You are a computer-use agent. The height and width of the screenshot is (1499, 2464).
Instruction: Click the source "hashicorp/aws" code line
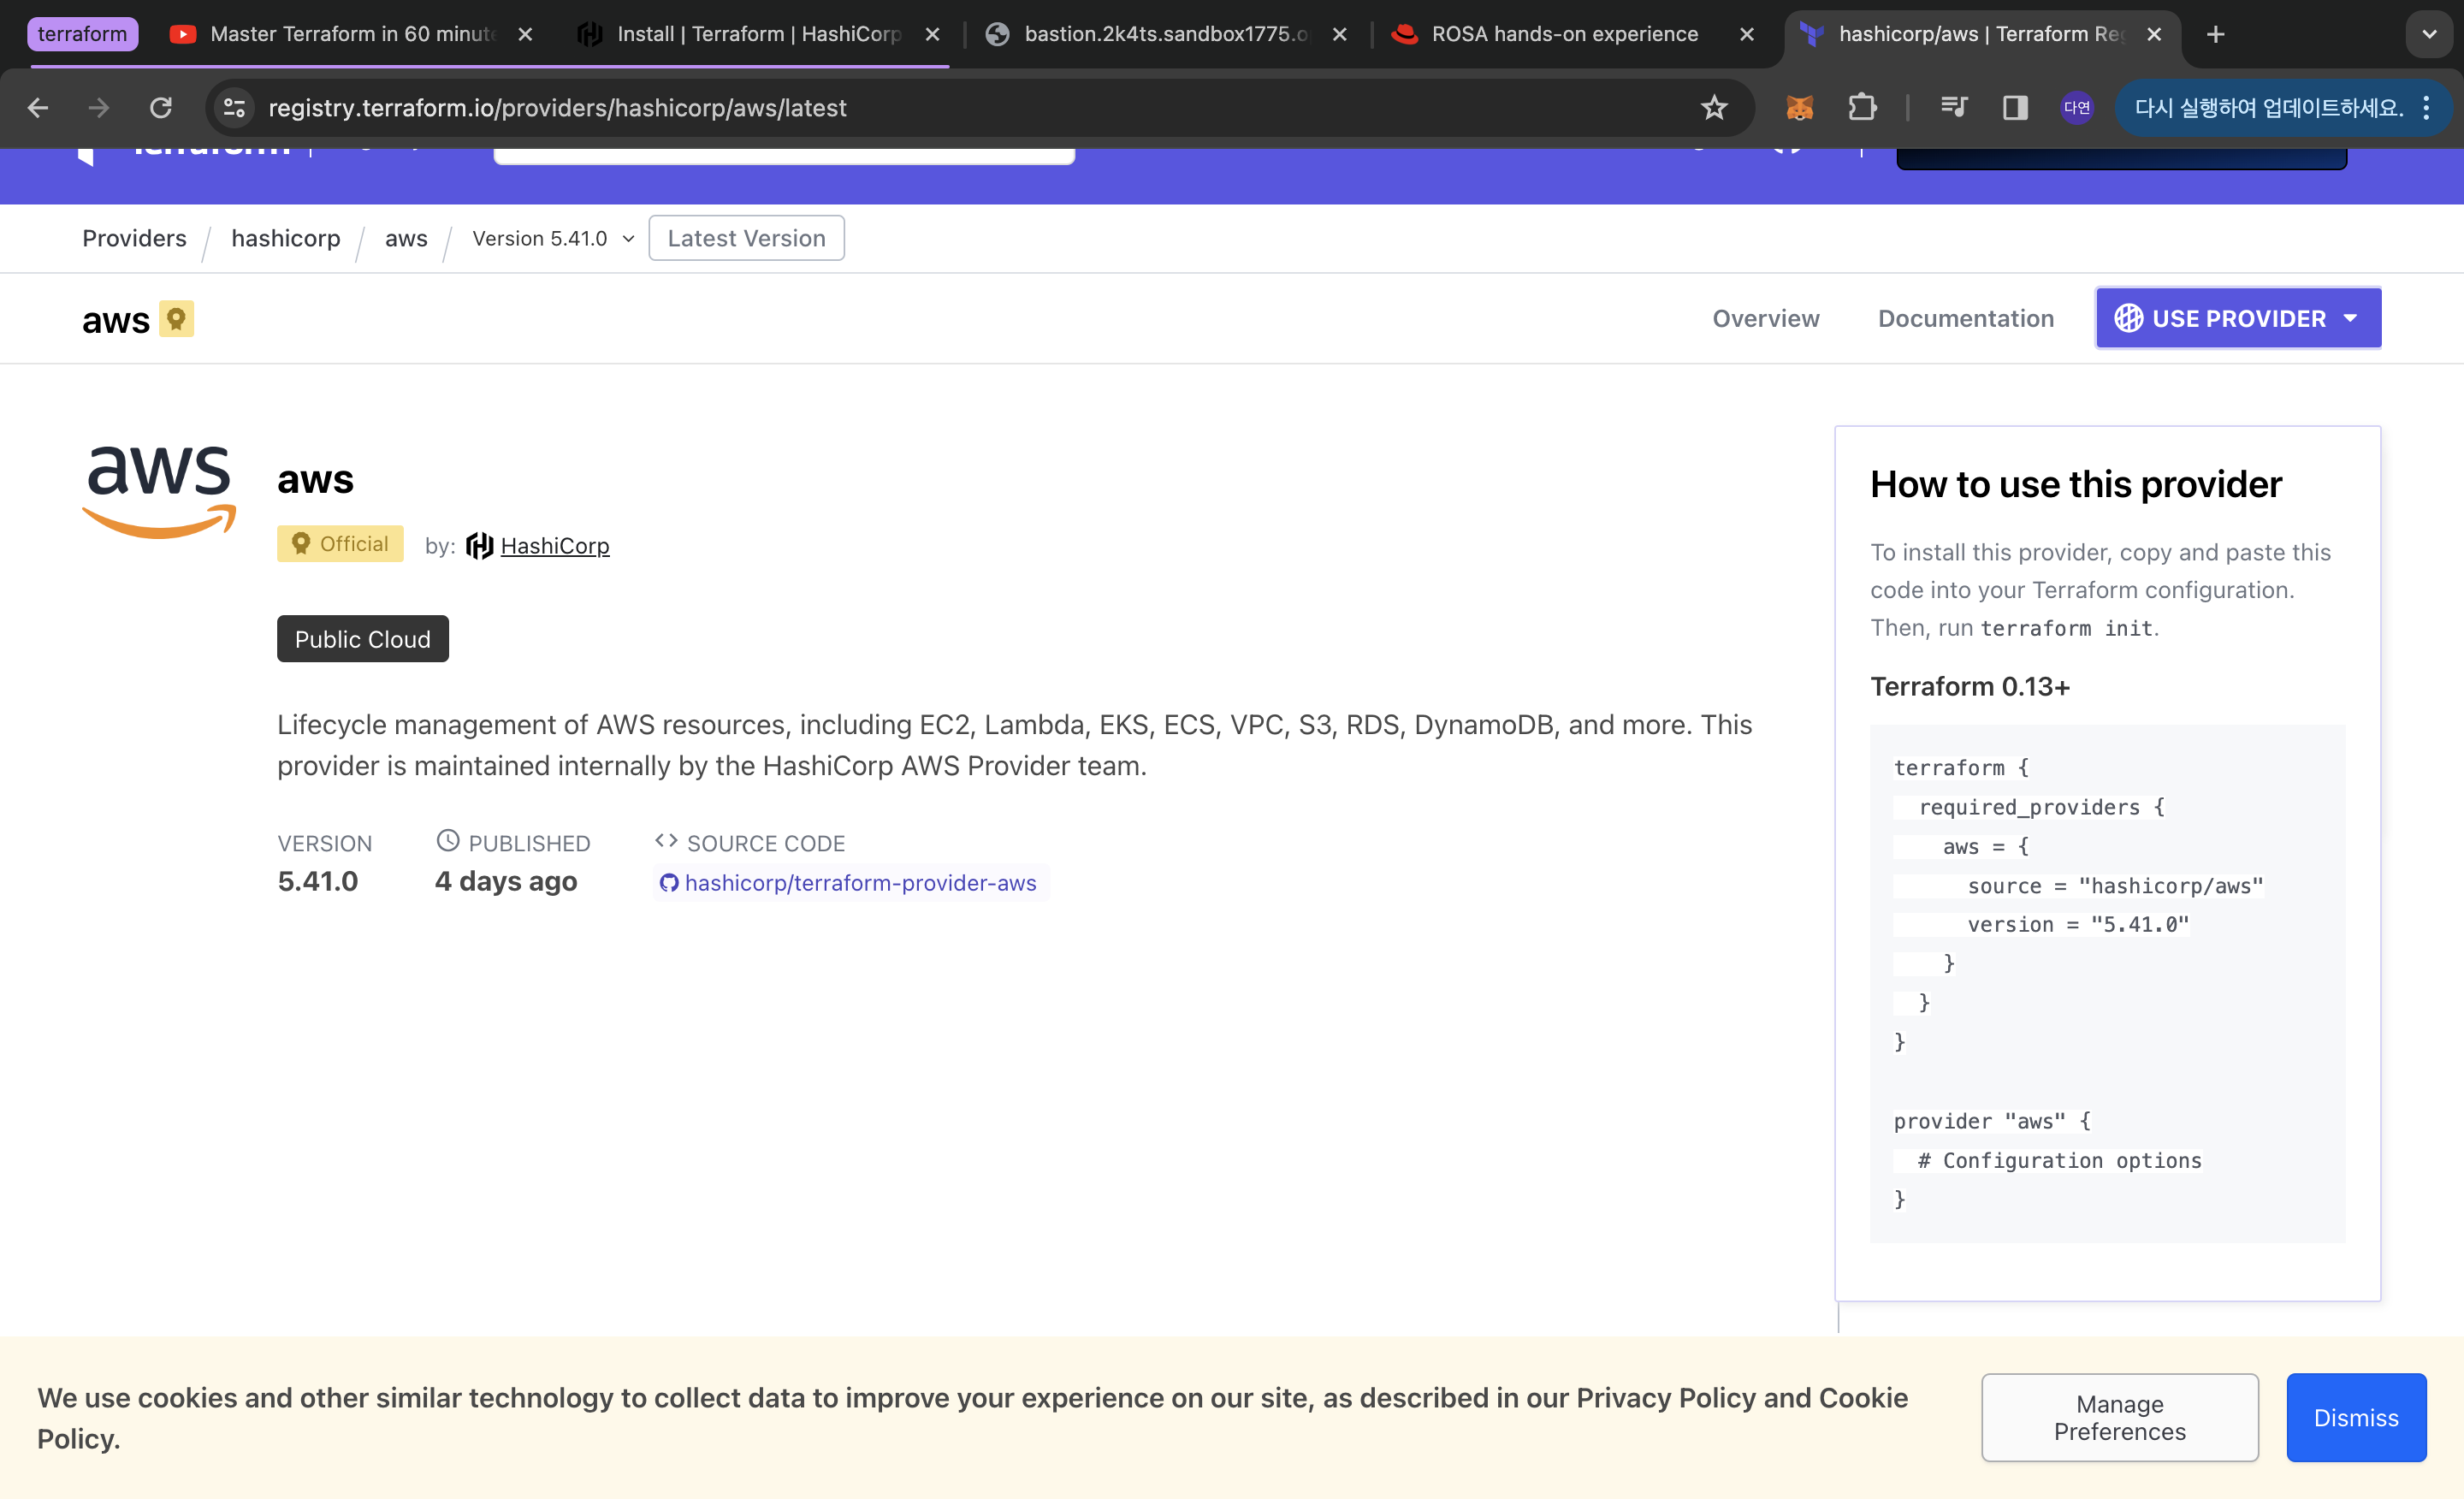coord(2114,886)
